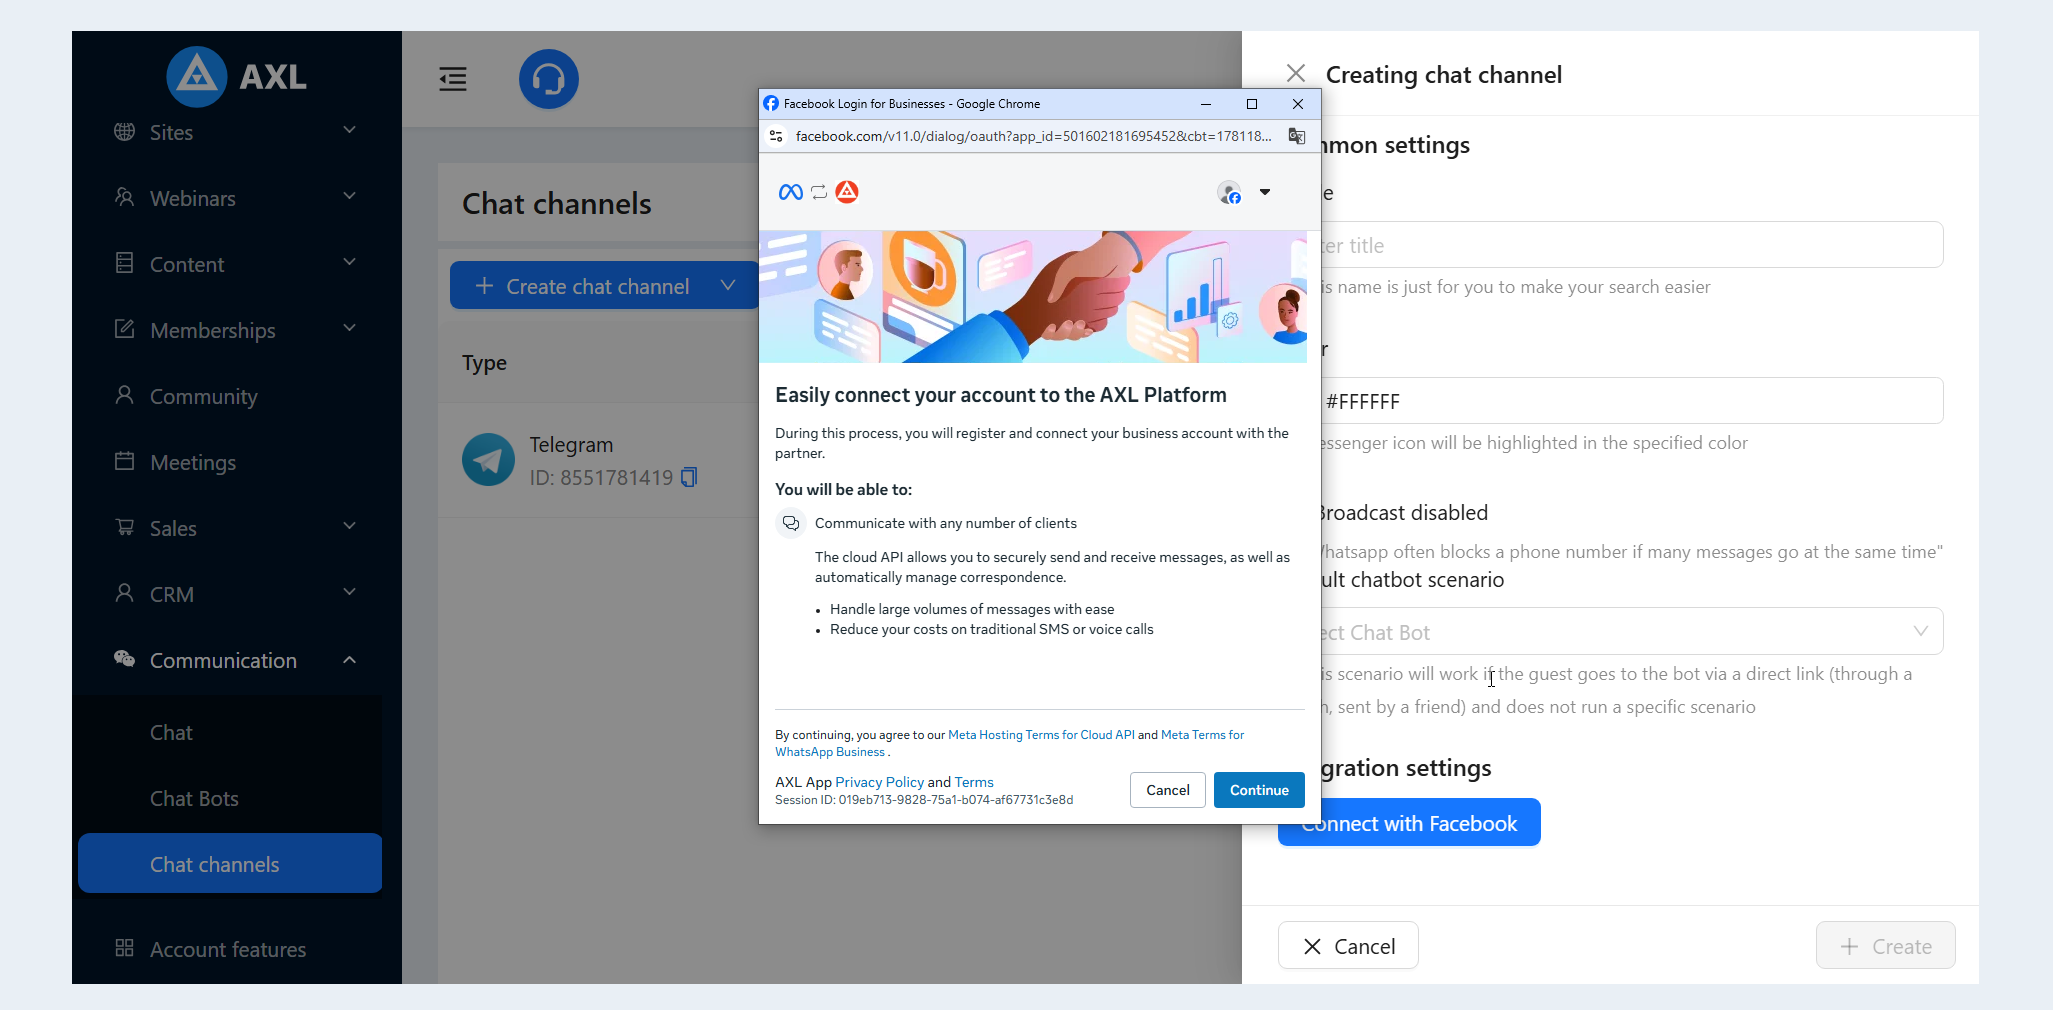Click the Telegram channel name text
Screen dimensions: 2053x1010
point(571,445)
